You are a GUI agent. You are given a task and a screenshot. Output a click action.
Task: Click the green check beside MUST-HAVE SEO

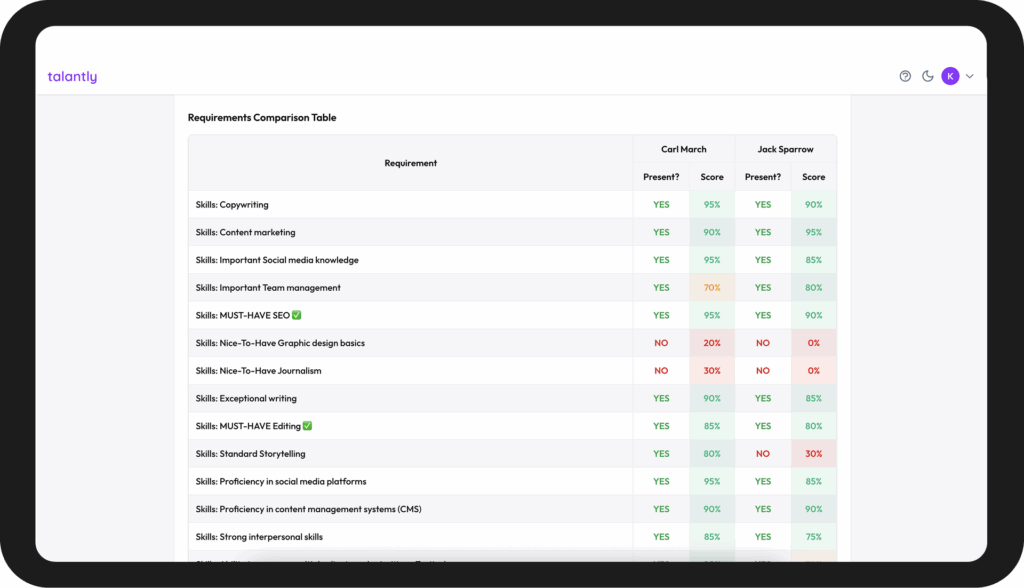tap(297, 315)
